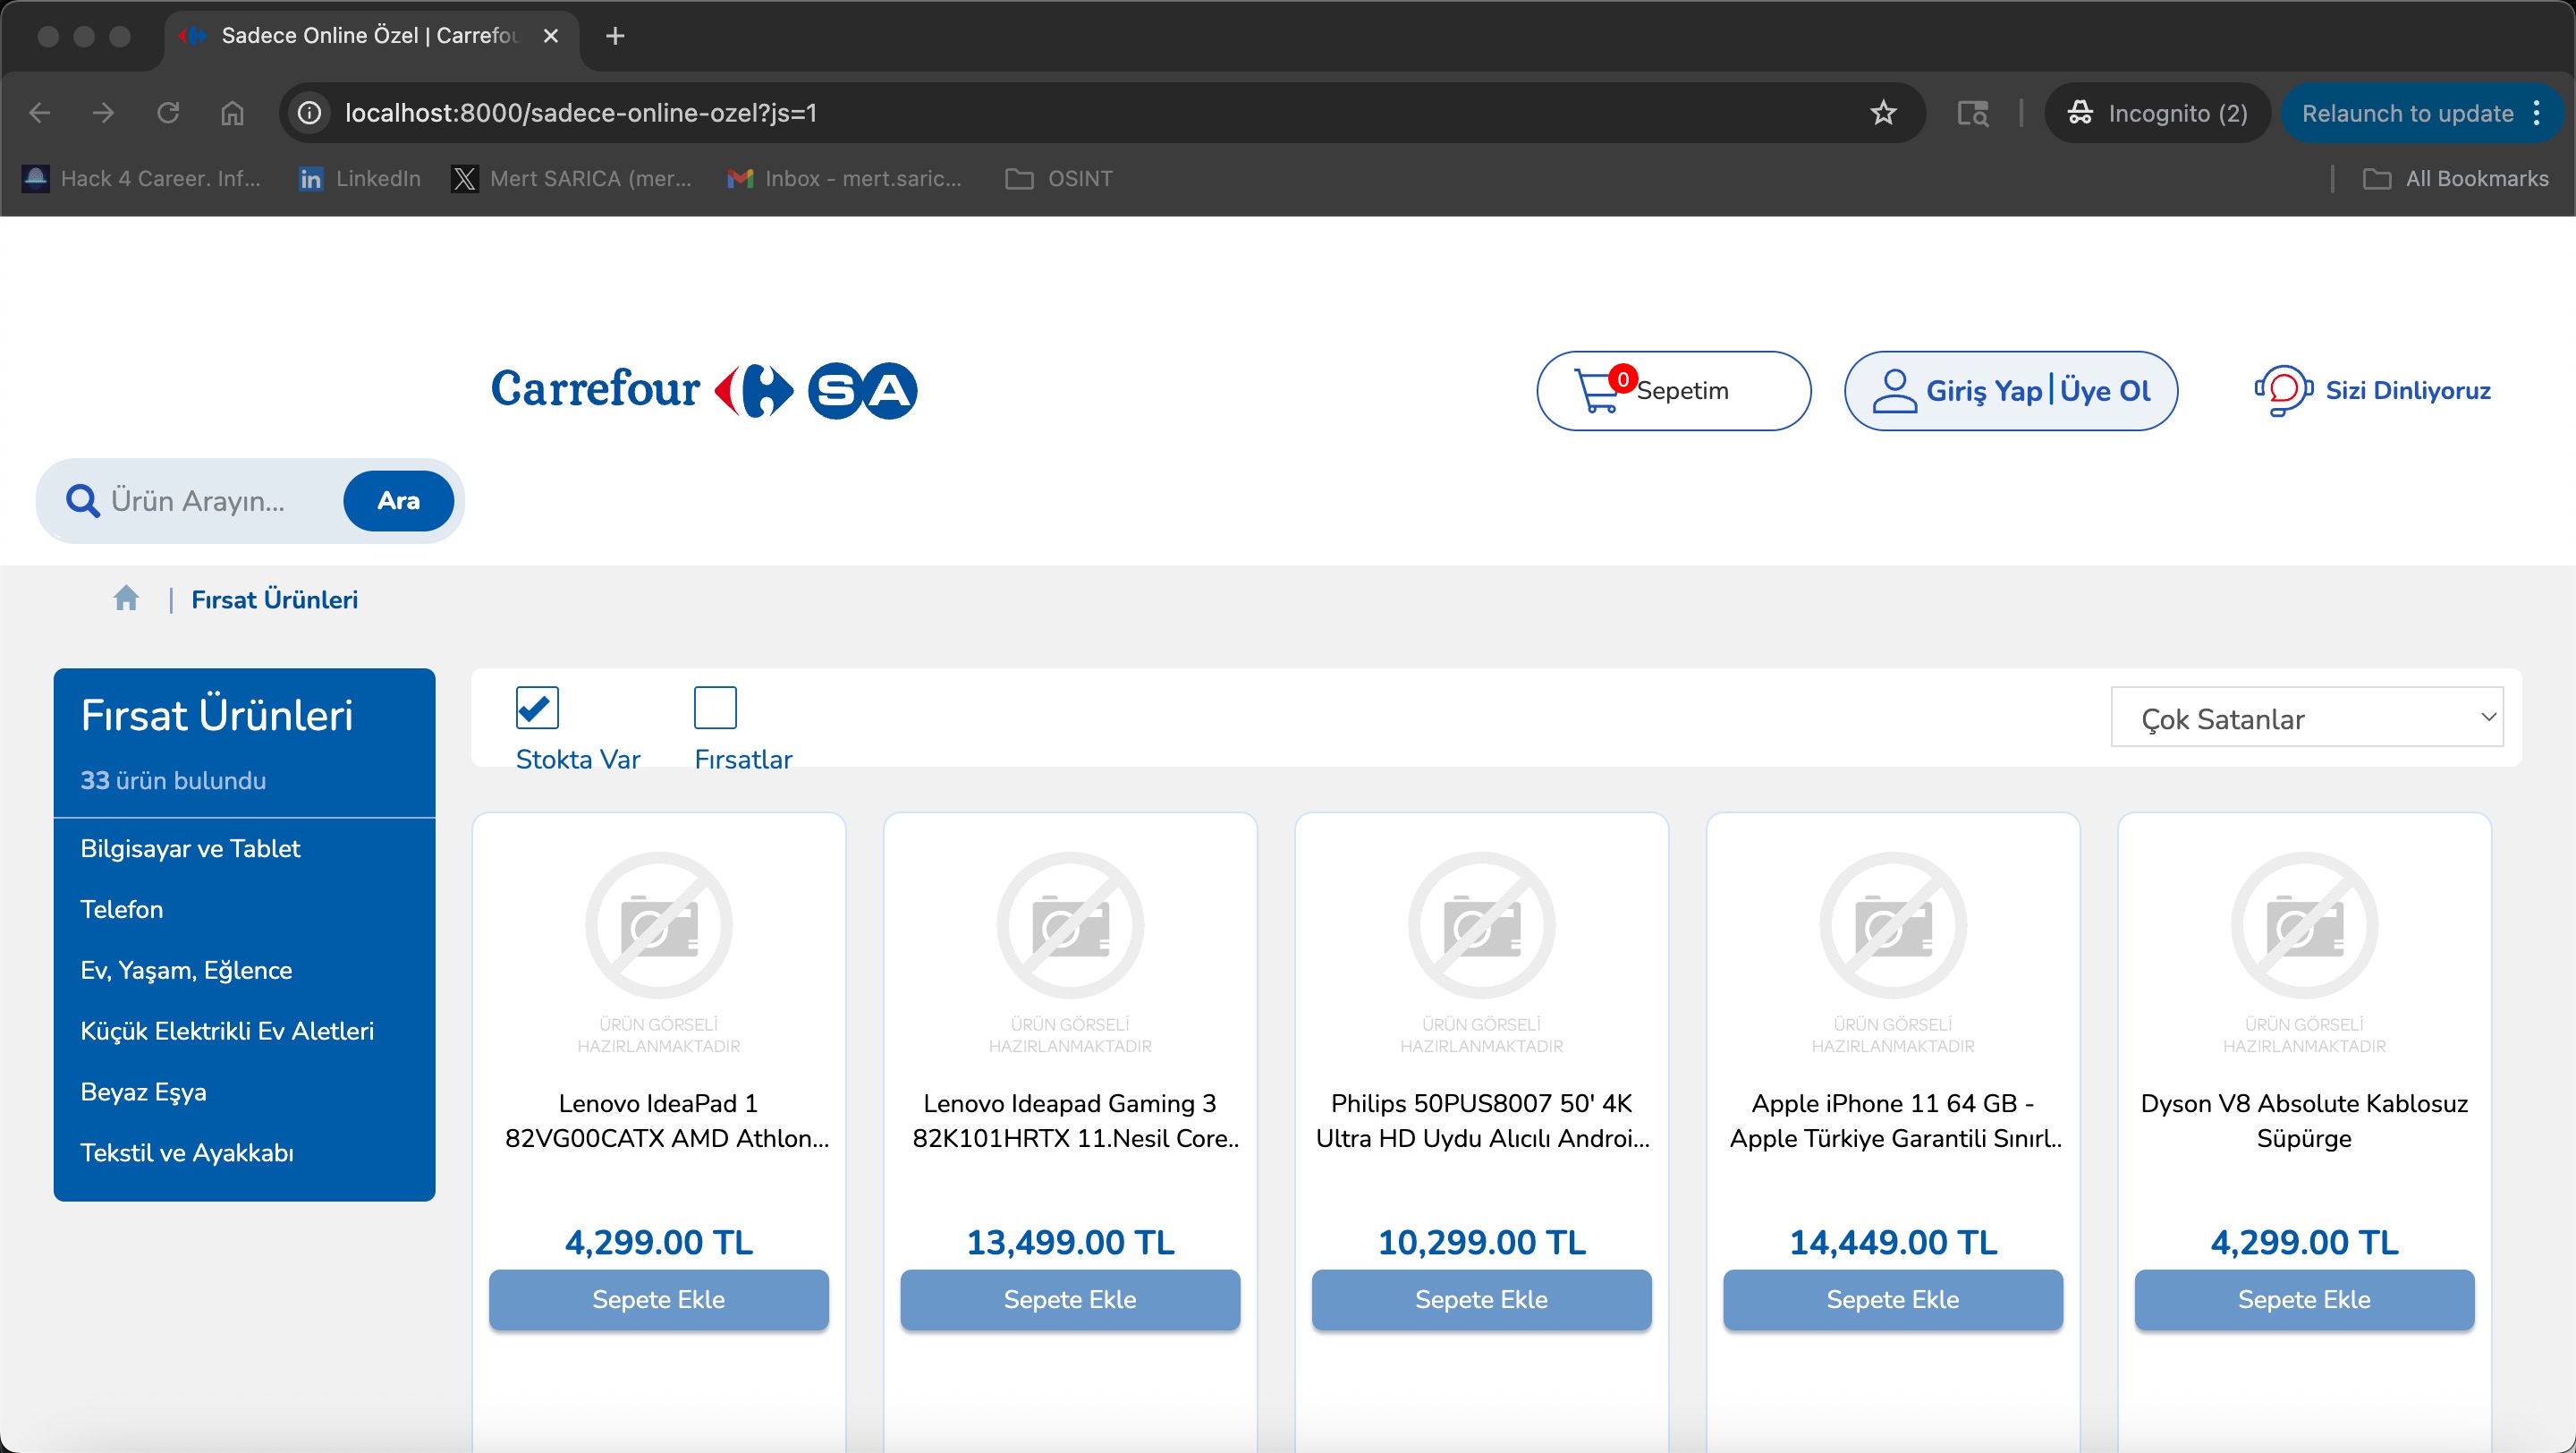The image size is (2576, 1453).
Task: Add Lenovo Ideapad Gaming 3 to cart
Action: click(1070, 1300)
